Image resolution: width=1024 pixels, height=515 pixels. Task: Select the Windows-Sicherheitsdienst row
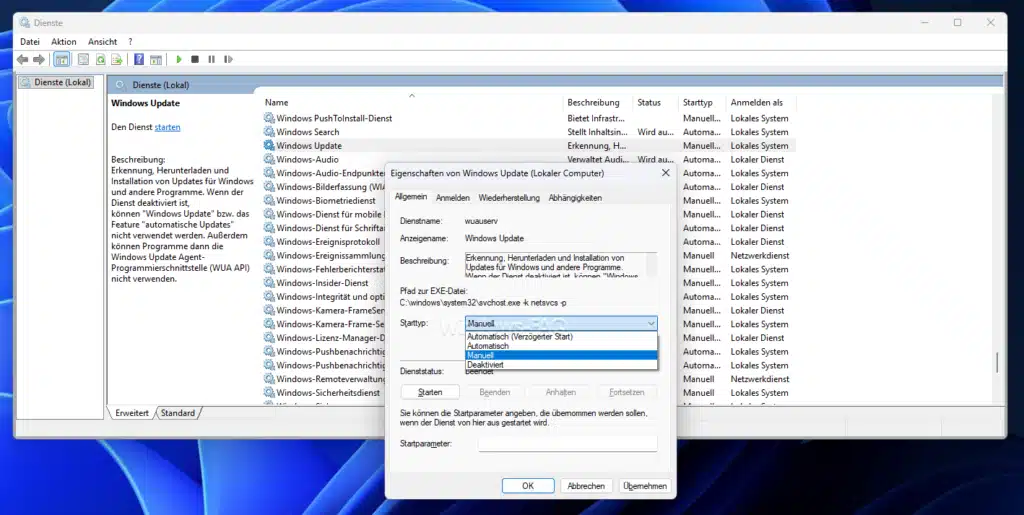(324, 392)
